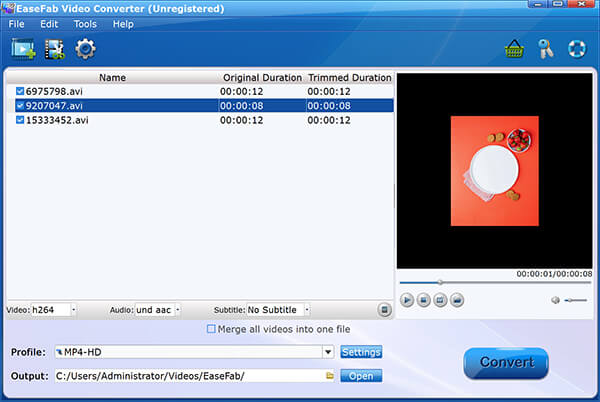
Task: Click the EaseFab app icon in title bar
Action: [8, 8]
